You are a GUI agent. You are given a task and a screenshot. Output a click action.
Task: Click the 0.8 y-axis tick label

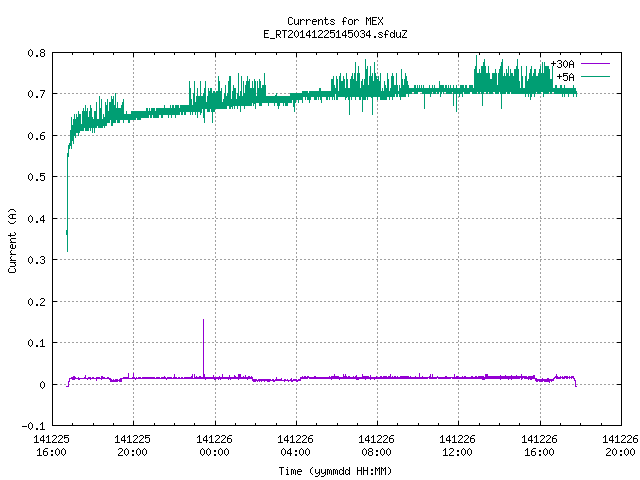[36, 53]
